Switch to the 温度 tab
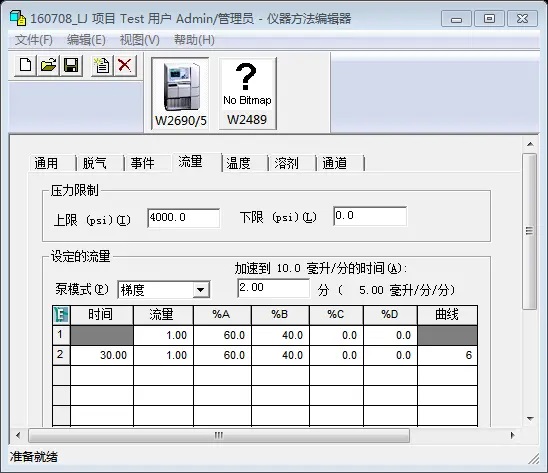 tap(238, 163)
